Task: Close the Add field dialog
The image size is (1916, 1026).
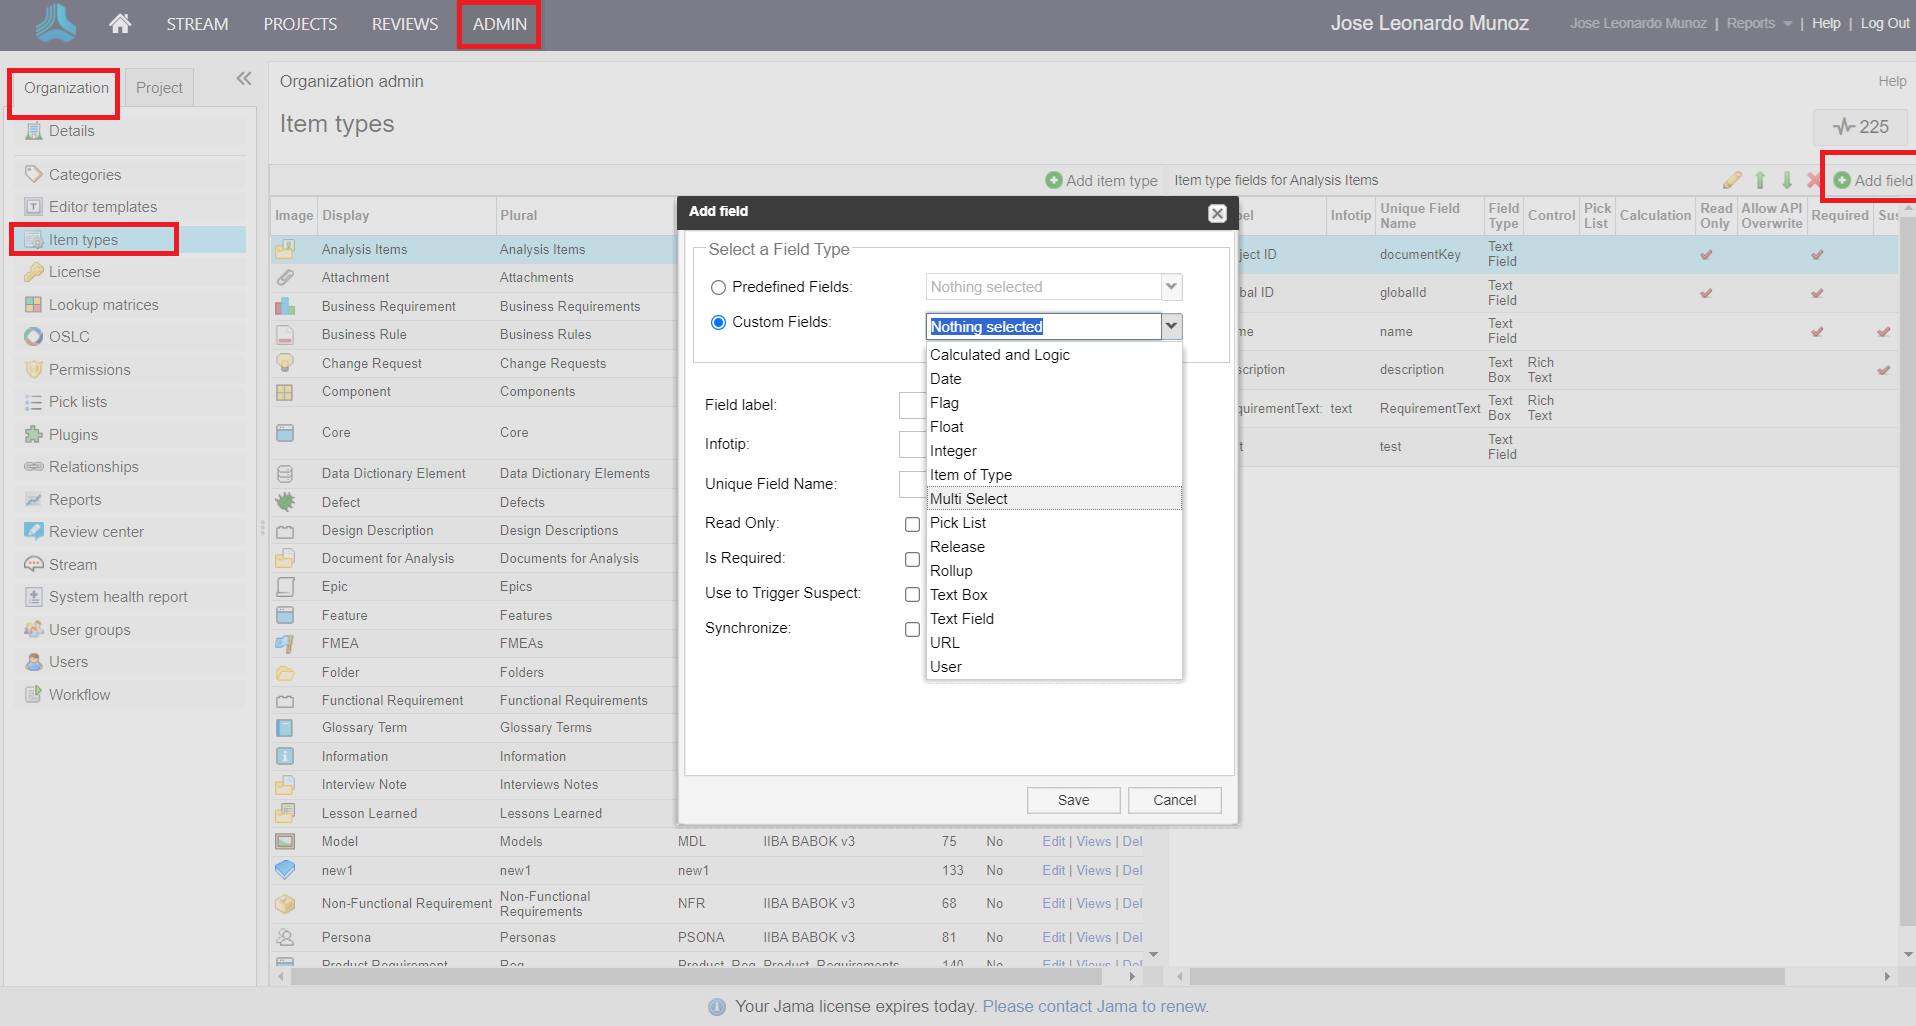Action: tap(1217, 213)
